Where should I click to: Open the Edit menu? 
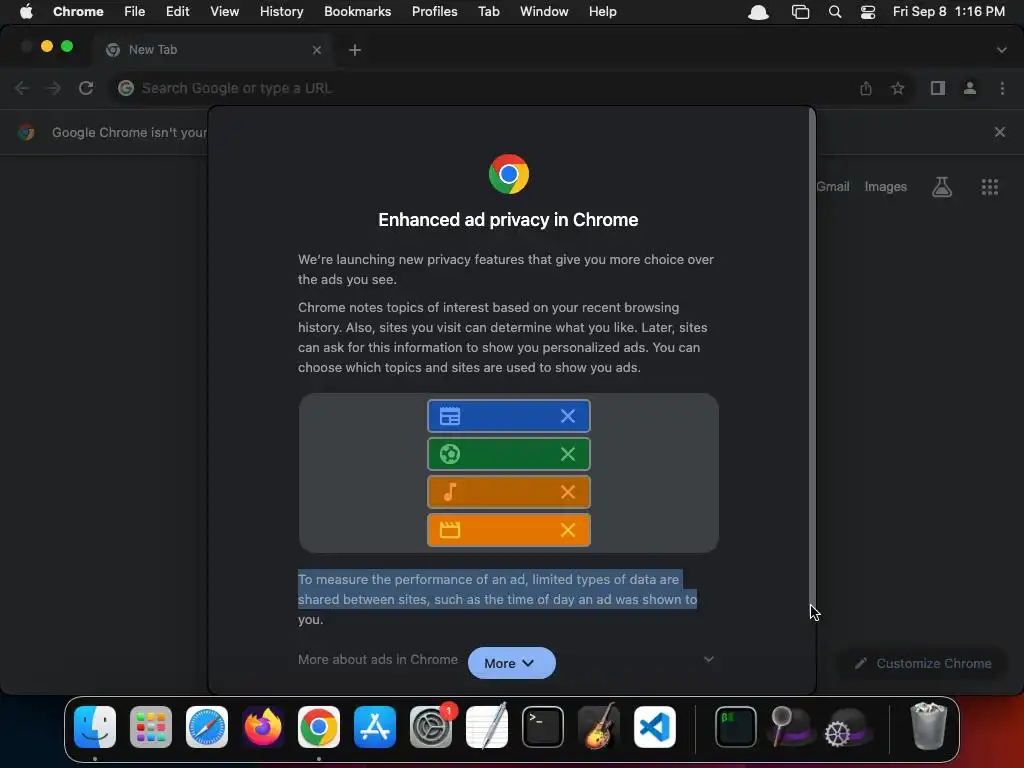coord(177,12)
